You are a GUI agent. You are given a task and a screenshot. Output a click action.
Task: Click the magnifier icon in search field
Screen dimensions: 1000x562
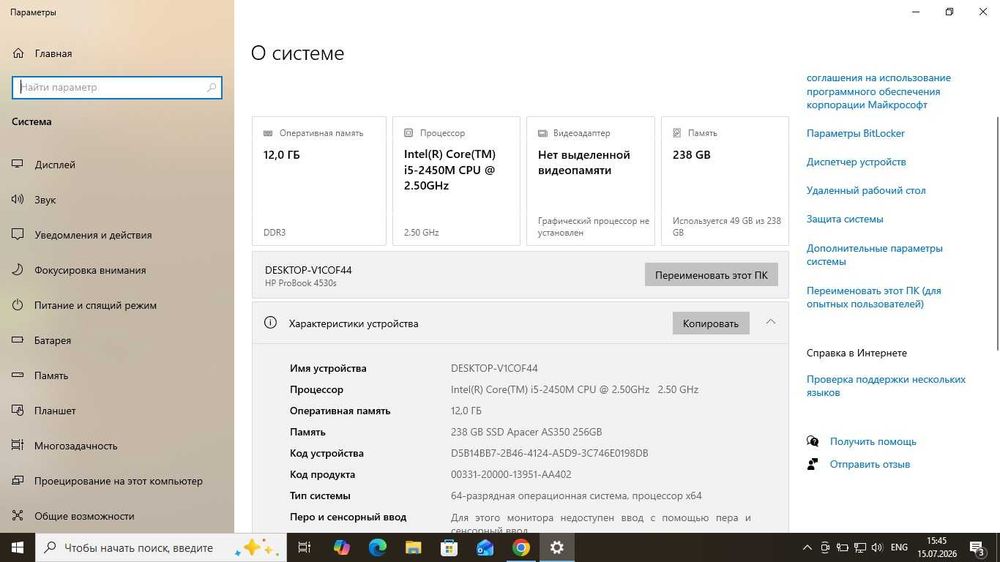click(x=211, y=87)
